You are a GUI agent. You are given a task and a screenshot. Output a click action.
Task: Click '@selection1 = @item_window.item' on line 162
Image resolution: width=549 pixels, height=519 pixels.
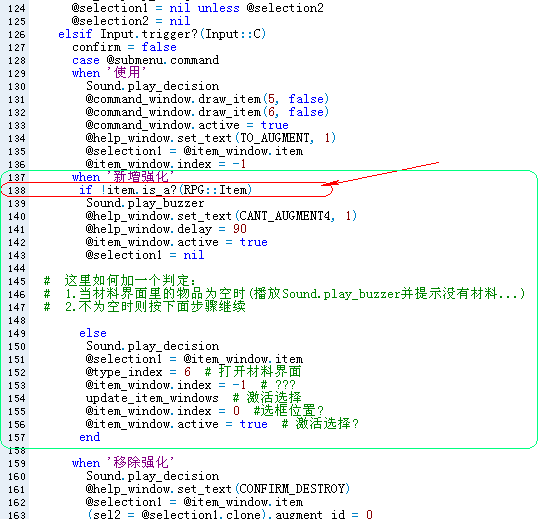pyautogui.click(x=194, y=502)
